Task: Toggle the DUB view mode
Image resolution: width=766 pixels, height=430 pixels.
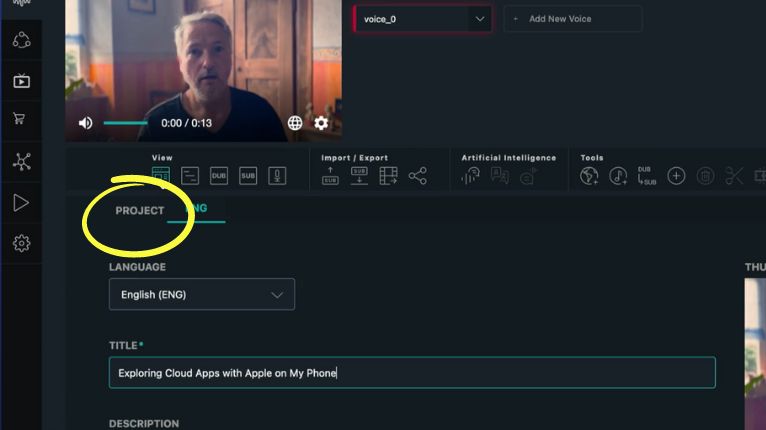Action: [218, 176]
